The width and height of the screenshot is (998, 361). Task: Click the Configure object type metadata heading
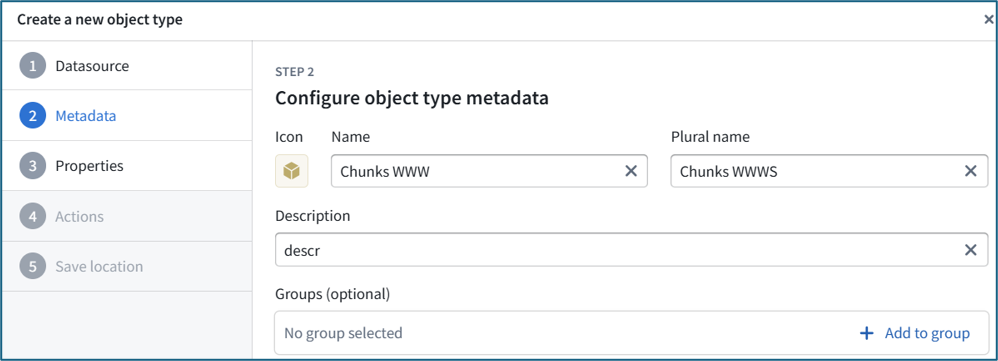pos(412,99)
